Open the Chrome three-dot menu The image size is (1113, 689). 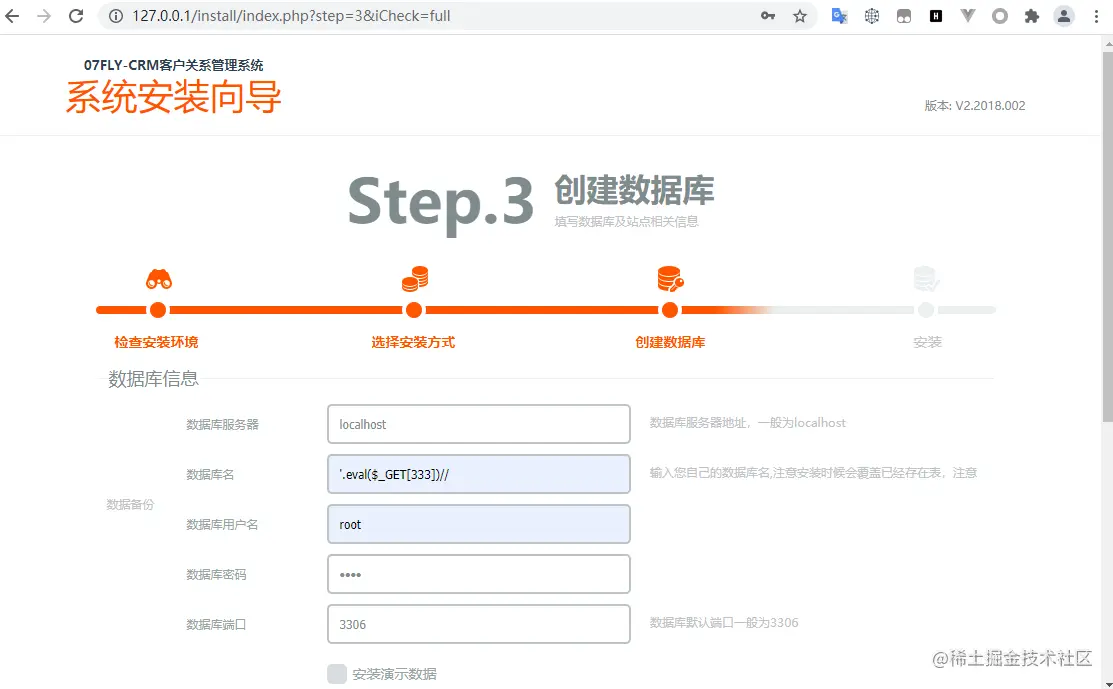coord(1096,16)
